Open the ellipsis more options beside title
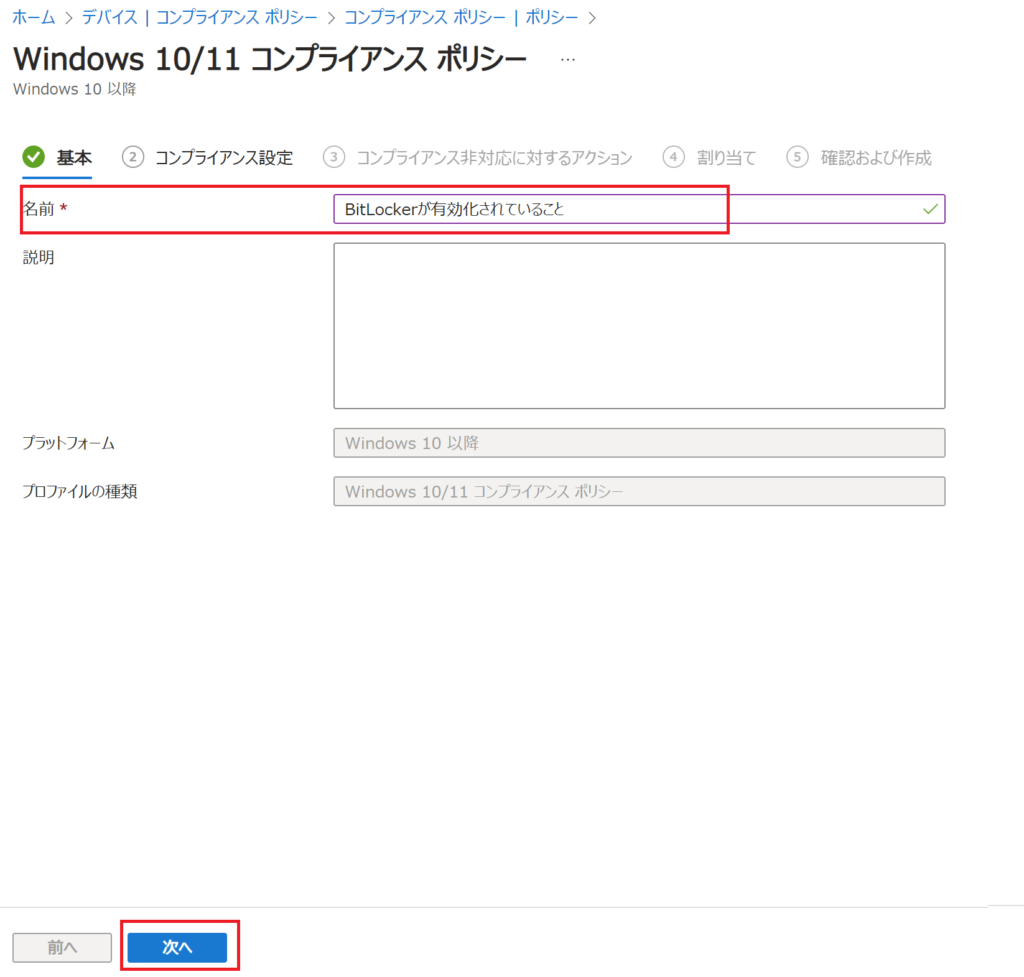This screenshot has height=977, width=1024. [568, 60]
